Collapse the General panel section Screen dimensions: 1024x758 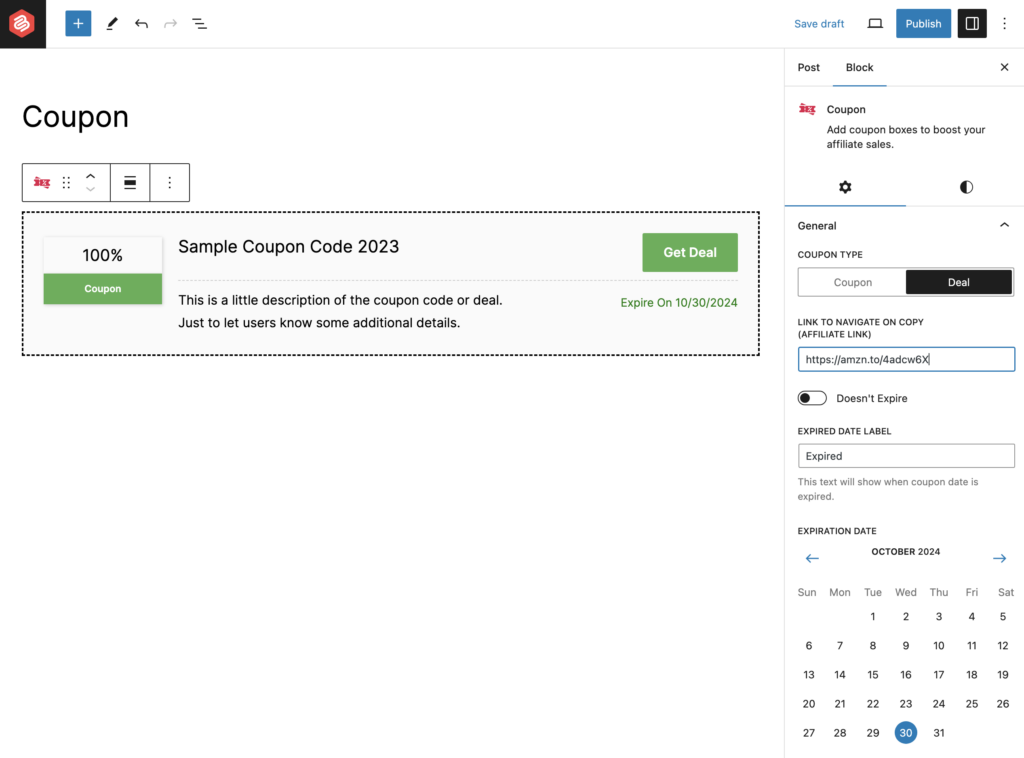point(1004,226)
